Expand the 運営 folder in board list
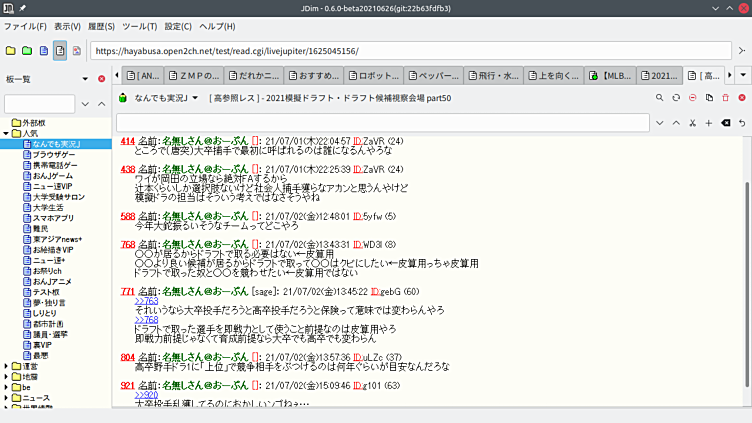 (7, 366)
